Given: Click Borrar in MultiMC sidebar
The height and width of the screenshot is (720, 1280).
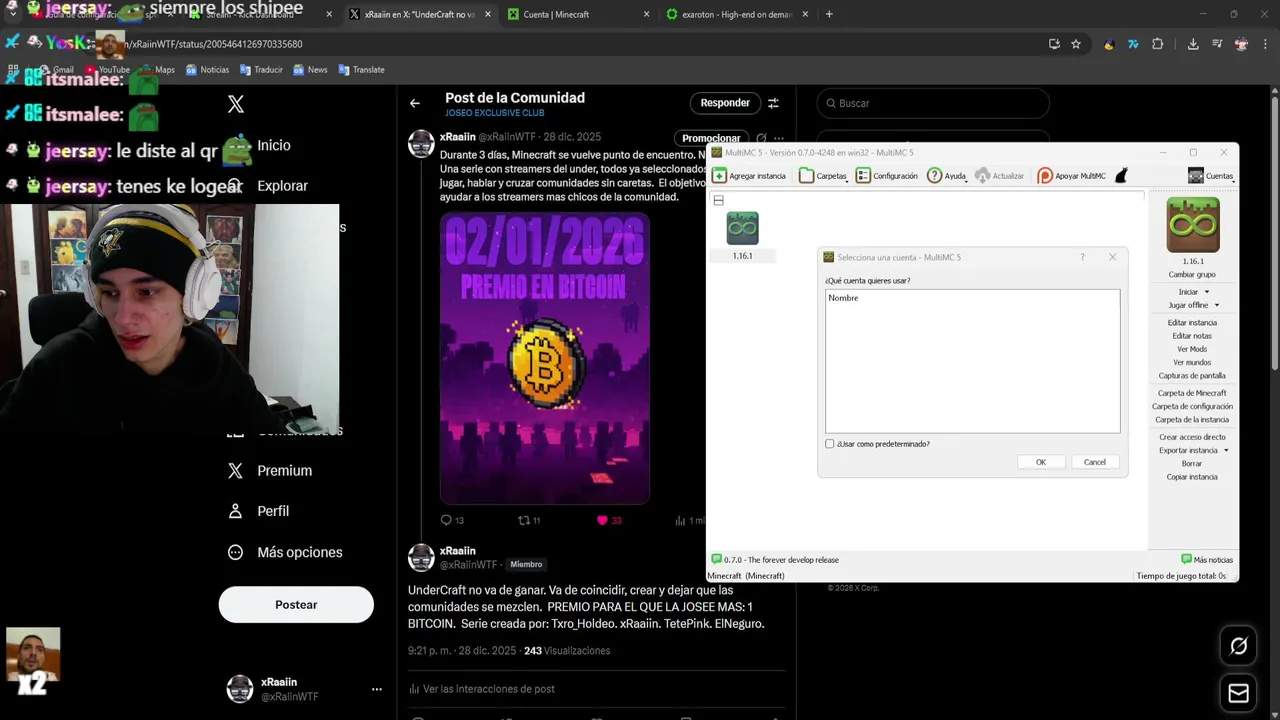Looking at the screenshot, I should pos(1192,464).
